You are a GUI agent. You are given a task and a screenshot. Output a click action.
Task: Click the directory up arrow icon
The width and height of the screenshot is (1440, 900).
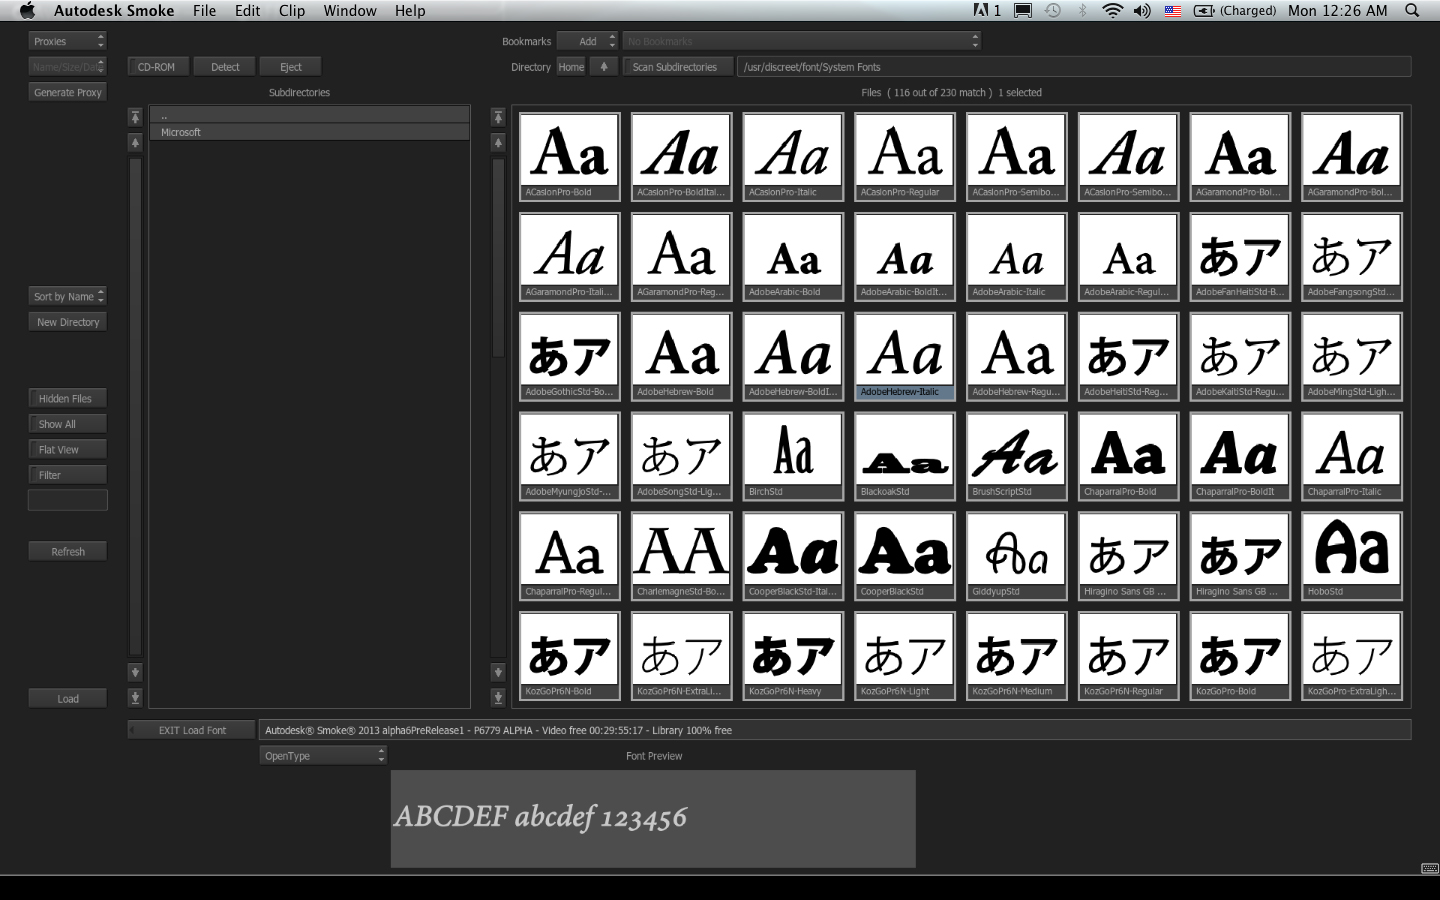click(603, 67)
